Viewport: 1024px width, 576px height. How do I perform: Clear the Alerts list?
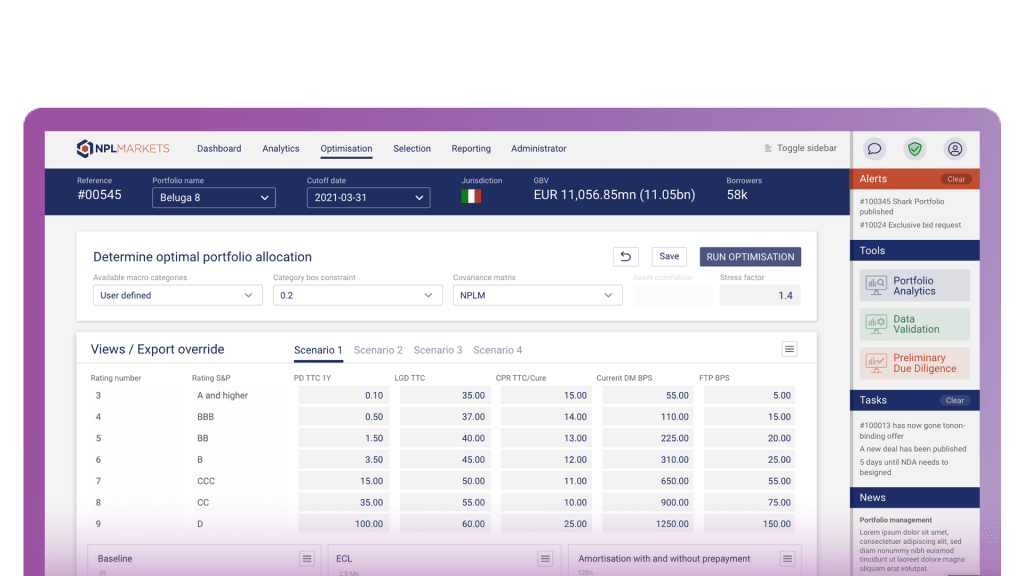[x=955, y=178]
